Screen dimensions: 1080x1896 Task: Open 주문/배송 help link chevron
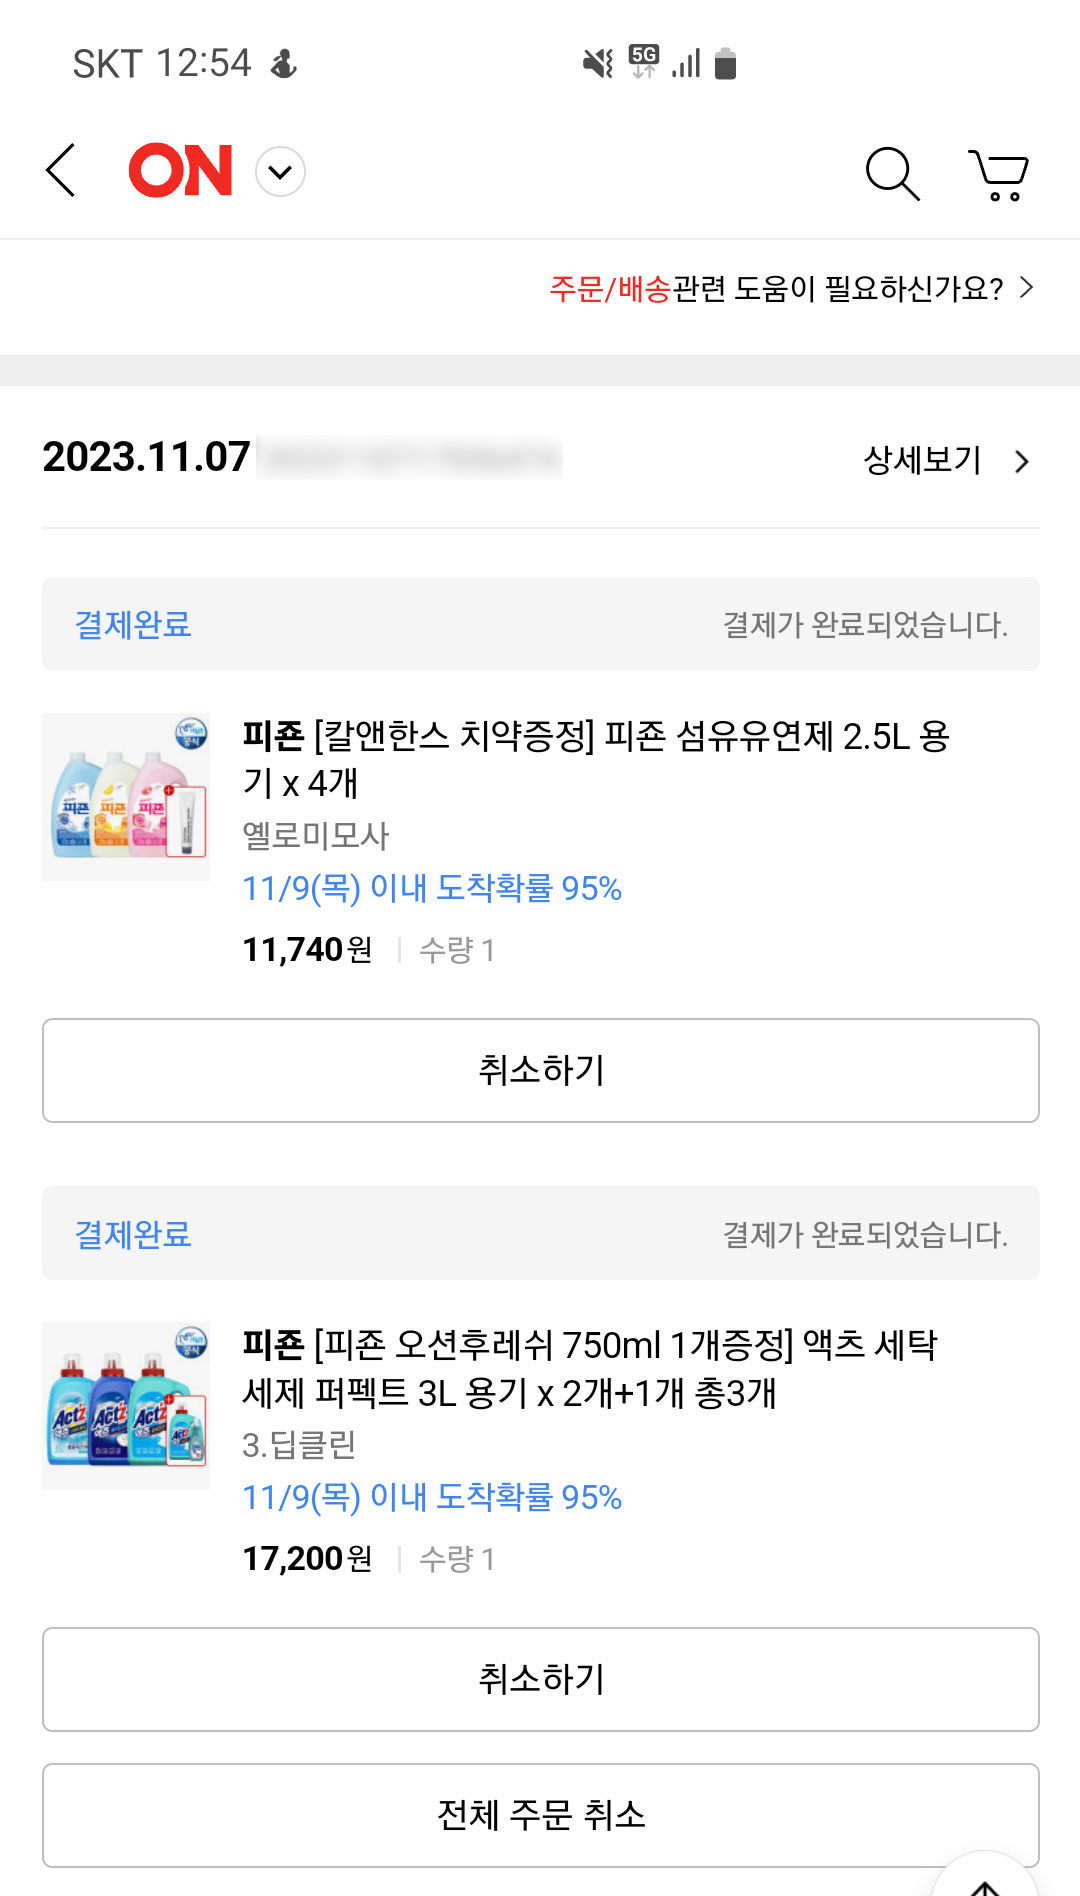coord(1026,288)
